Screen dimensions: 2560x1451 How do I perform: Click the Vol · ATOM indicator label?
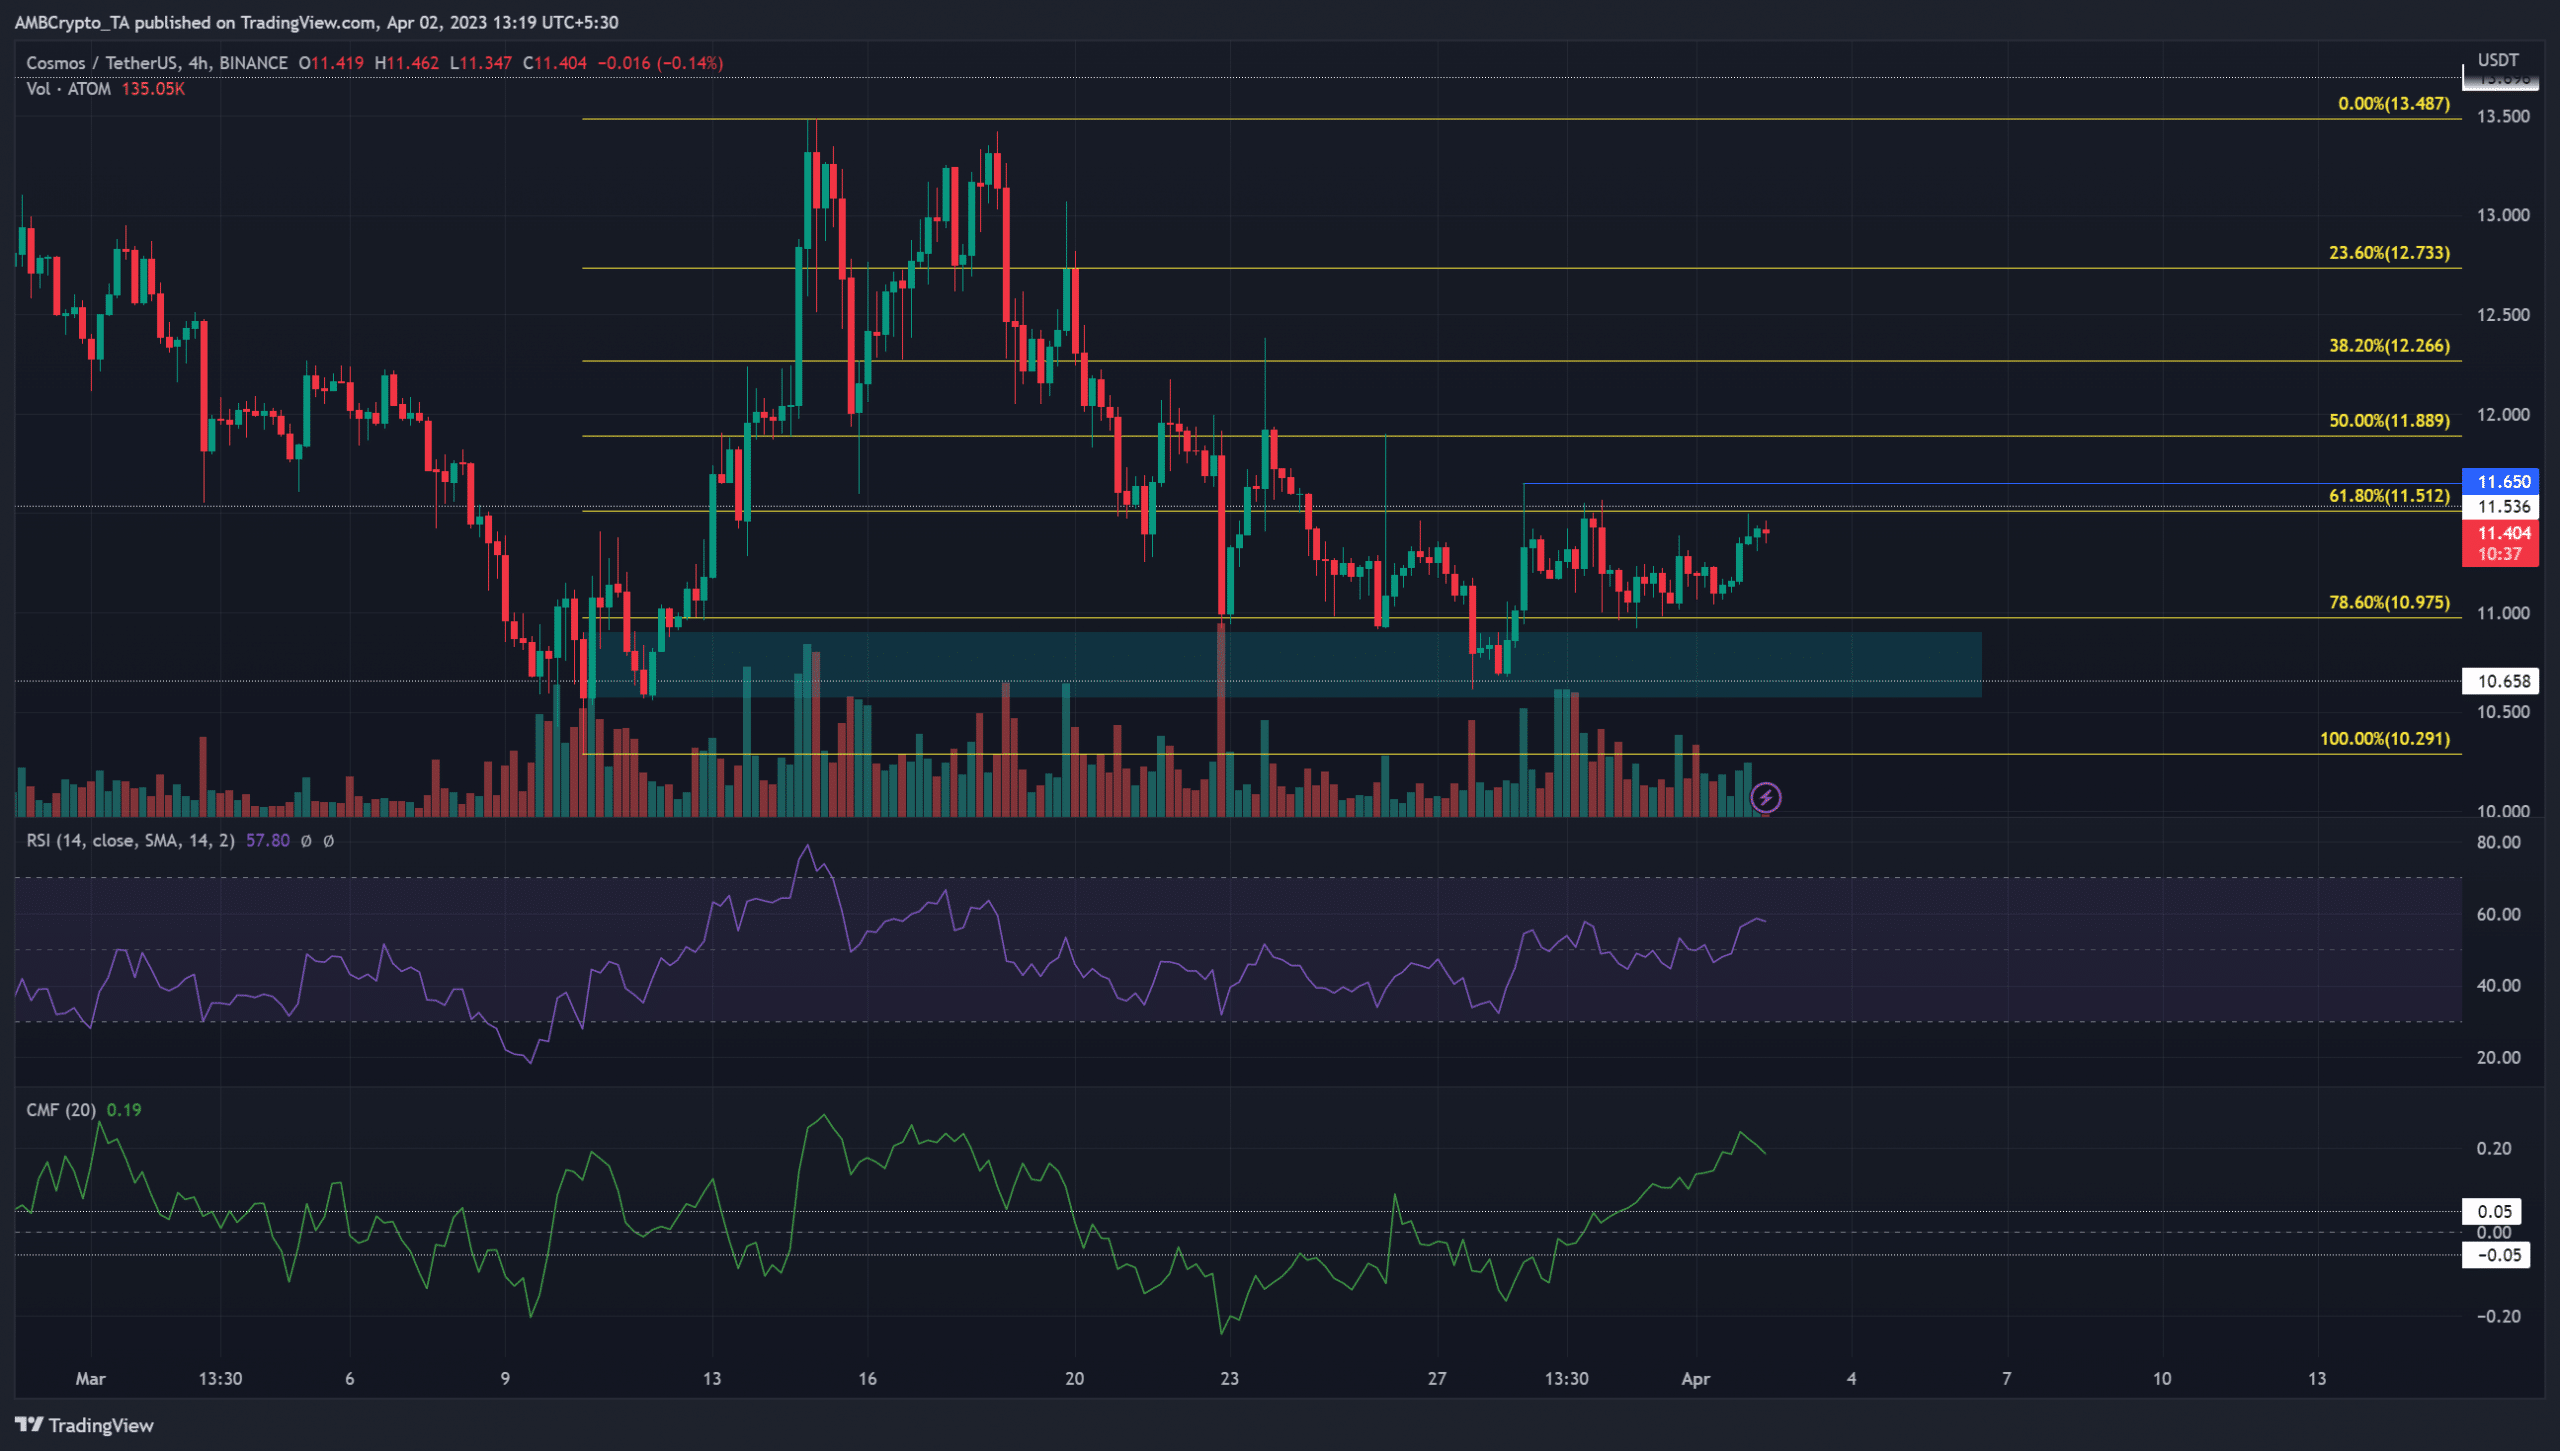pos(68,89)
